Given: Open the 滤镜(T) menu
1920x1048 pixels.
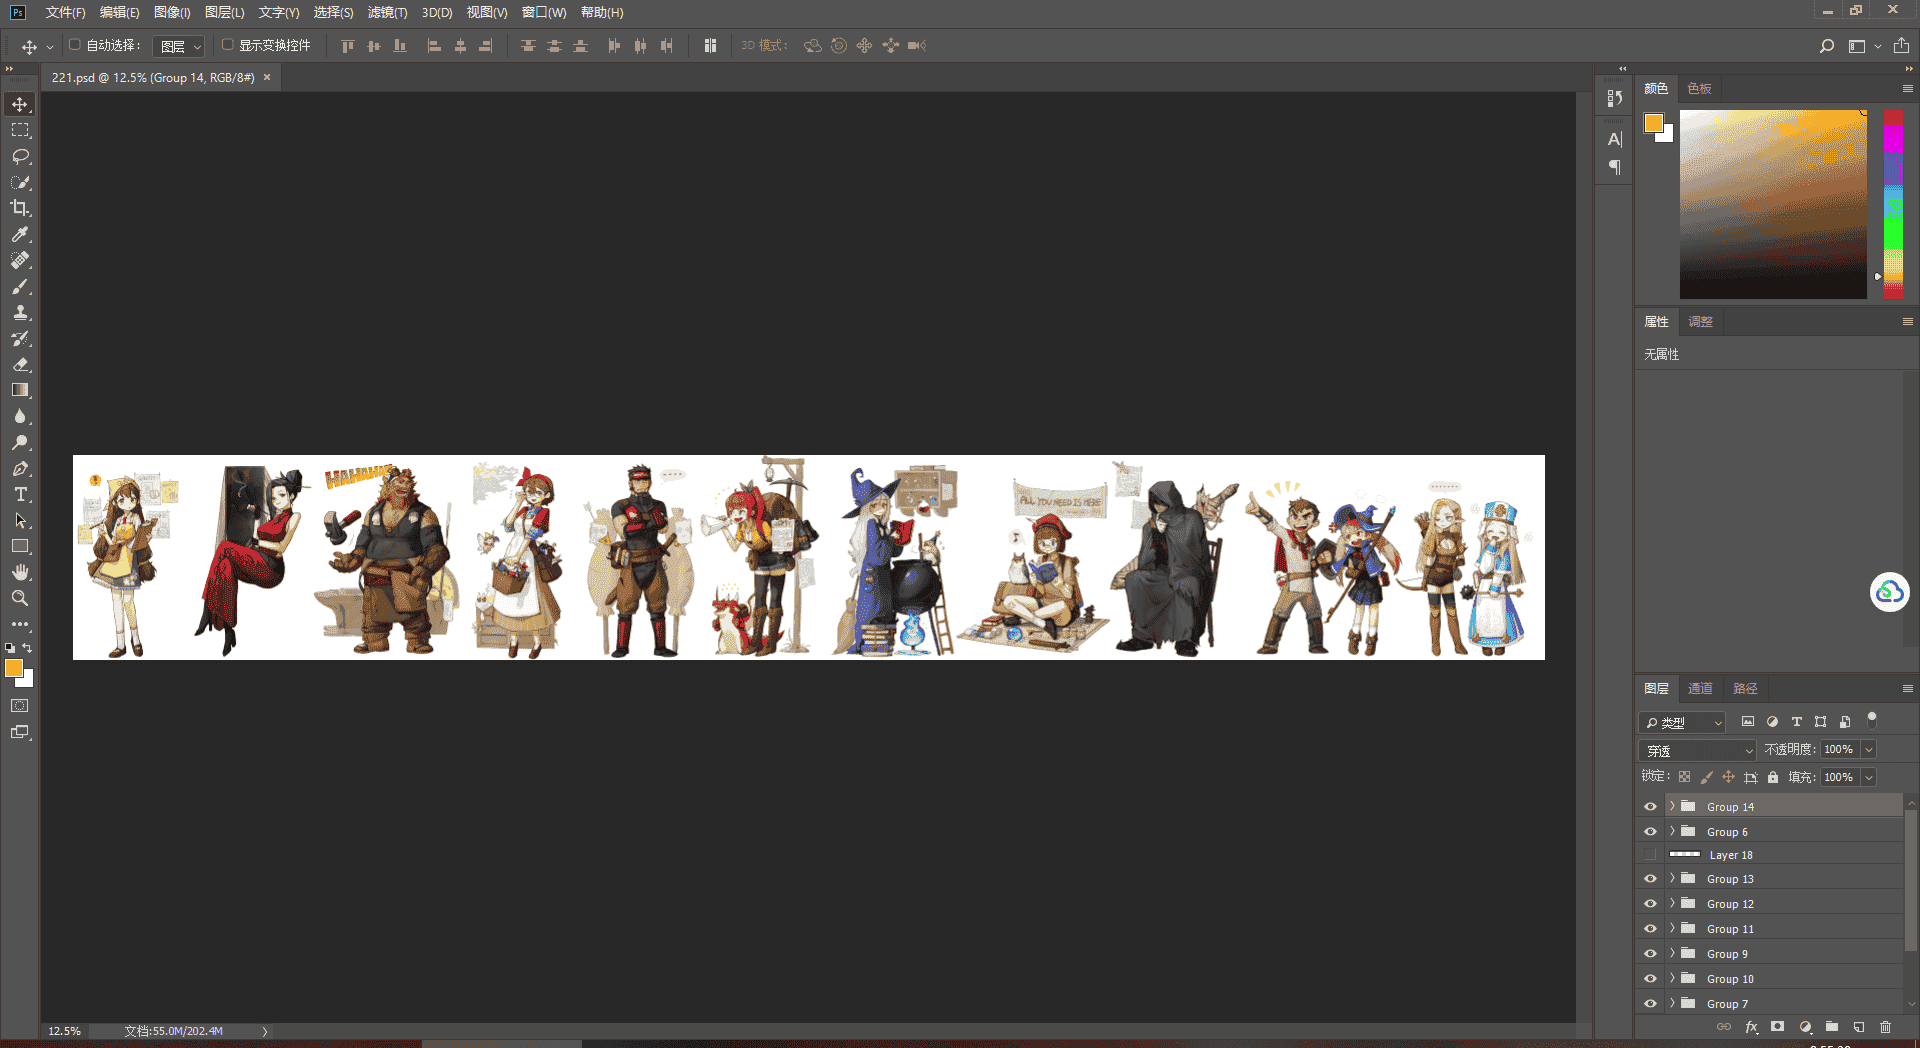Looking at the screenshot, I should 387,12.
